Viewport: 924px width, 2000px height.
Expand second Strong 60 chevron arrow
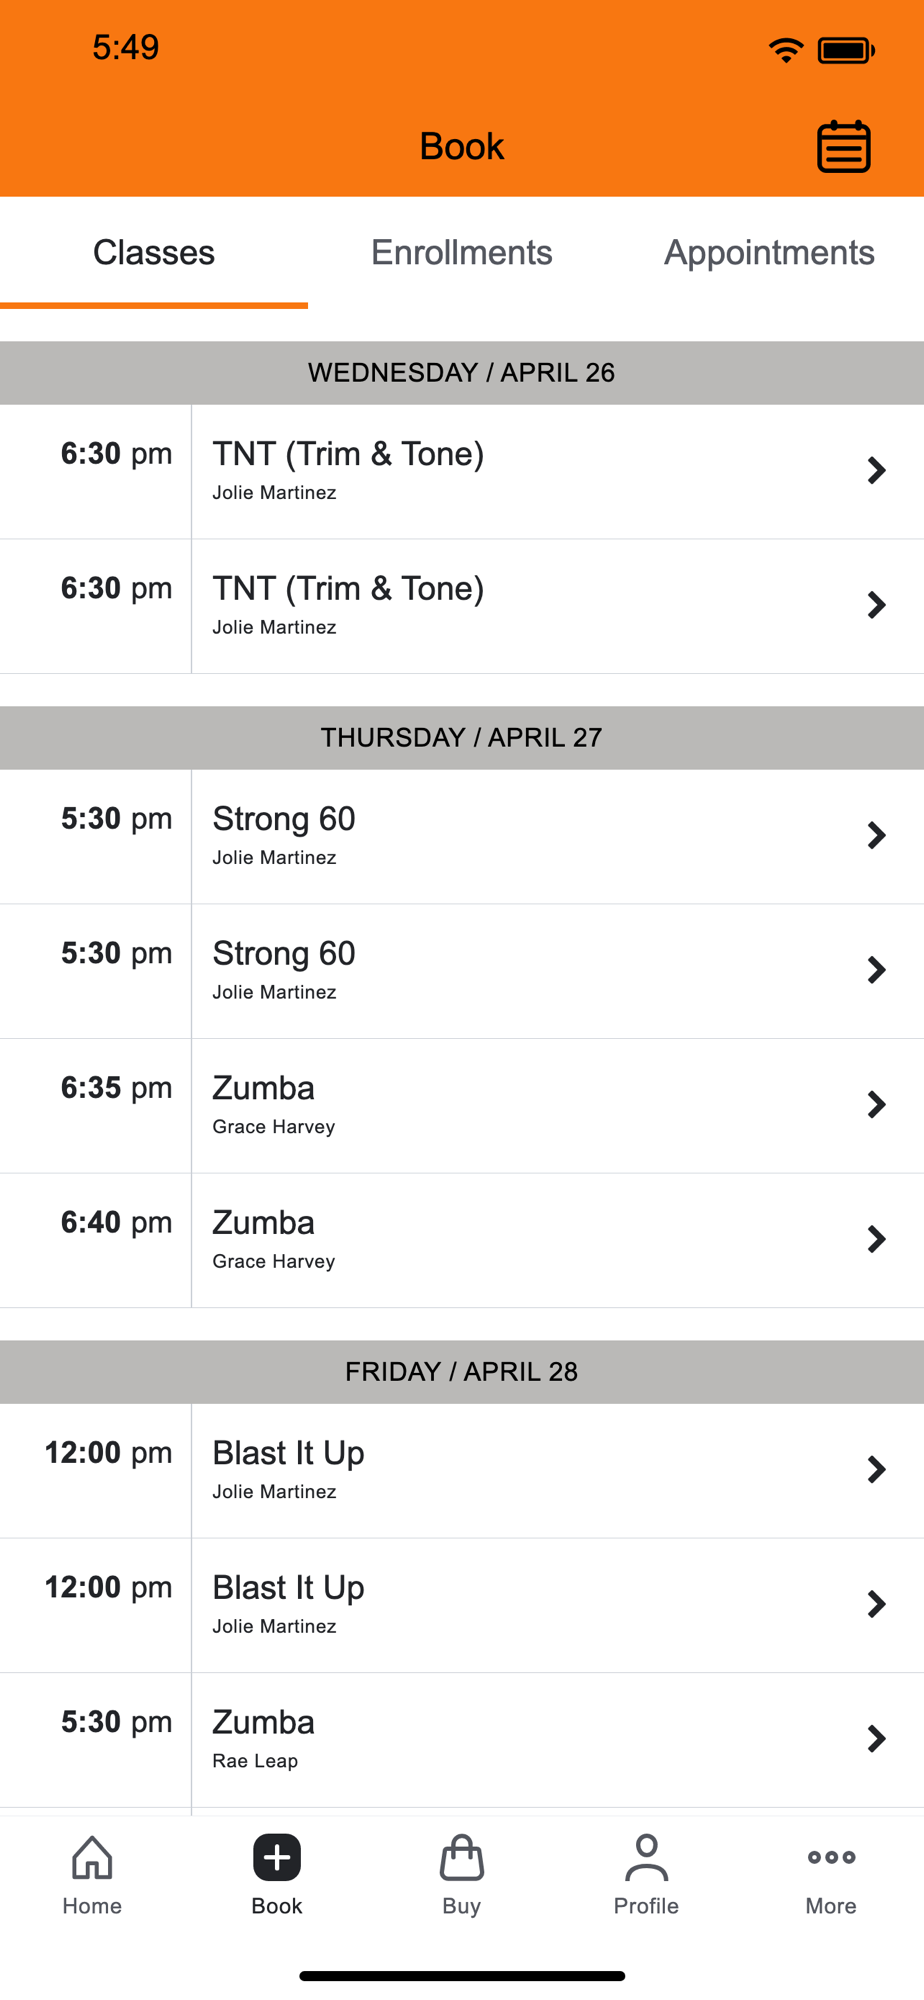click(x=876, y=970)
